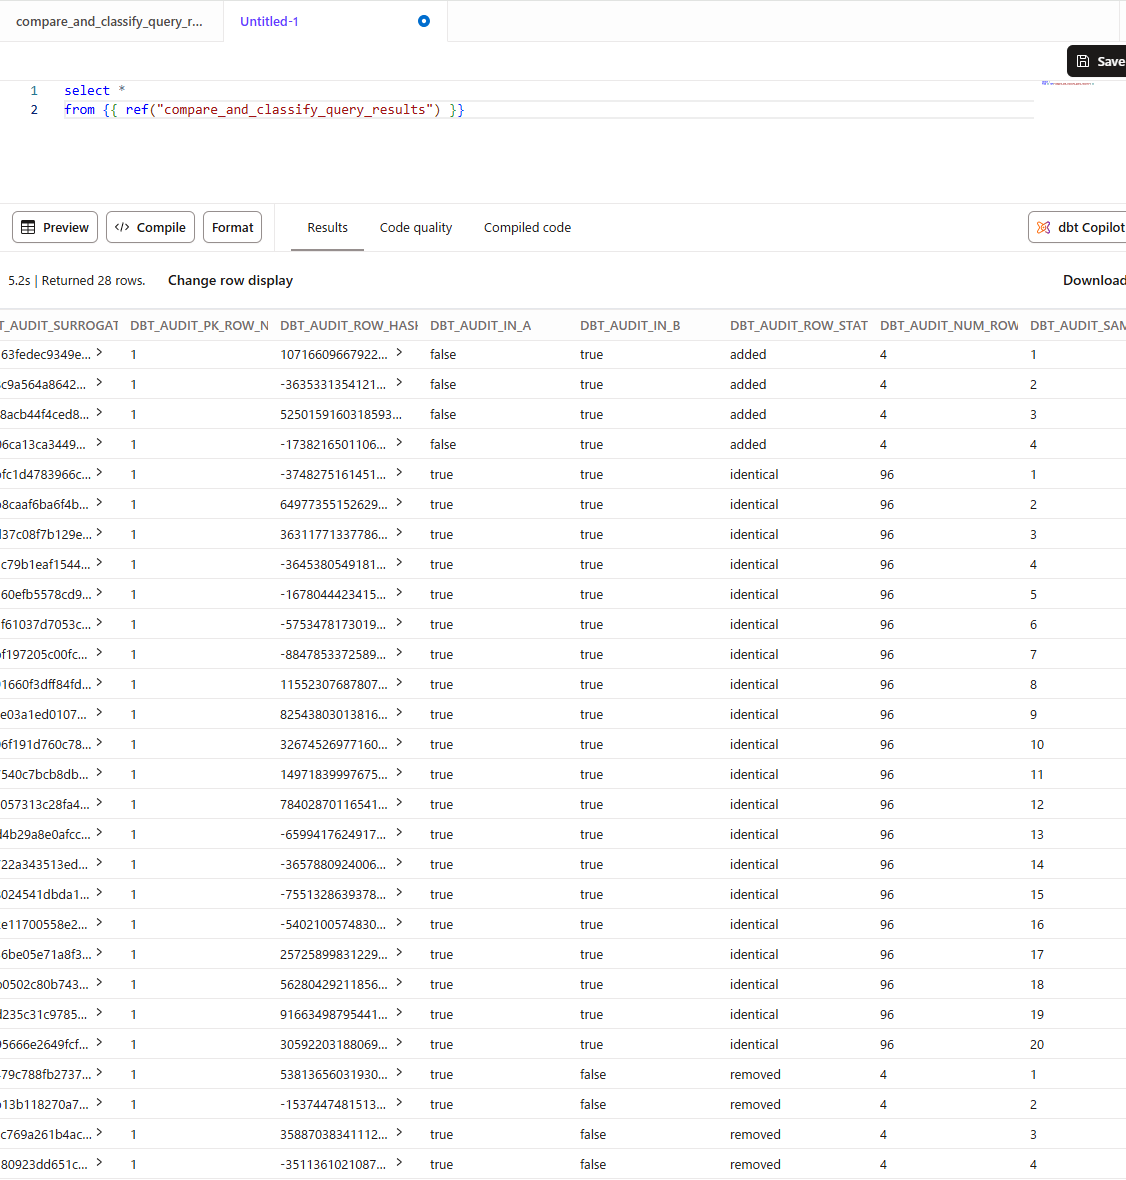Click the Preview button
The image size is (1126, 1180).
point(55,227)
